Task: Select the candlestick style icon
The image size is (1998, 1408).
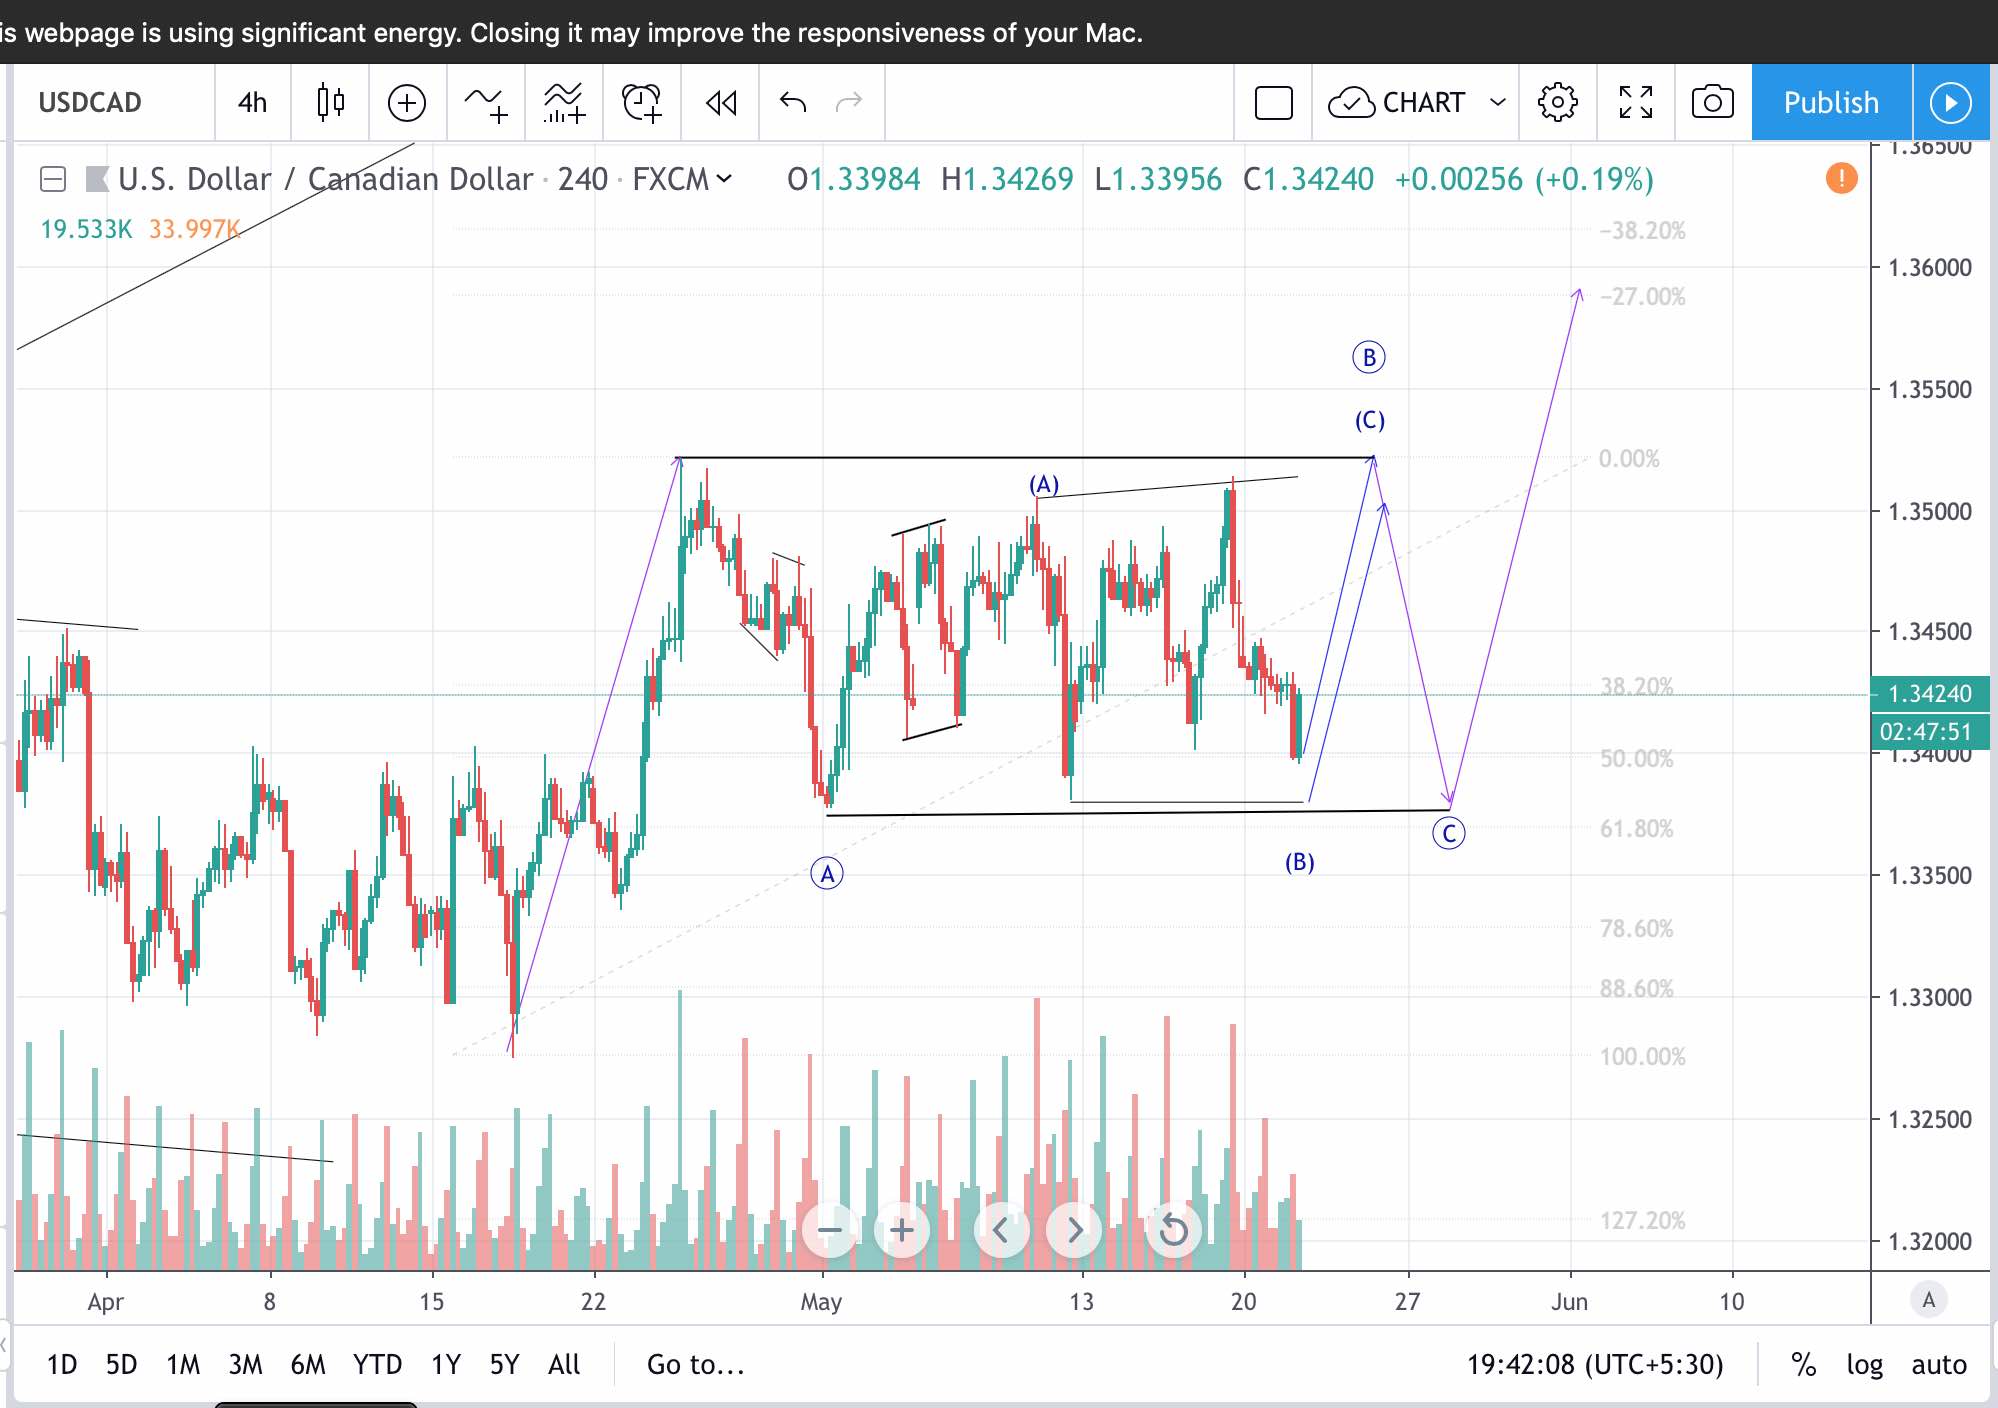Action: [x=330, y=102]
